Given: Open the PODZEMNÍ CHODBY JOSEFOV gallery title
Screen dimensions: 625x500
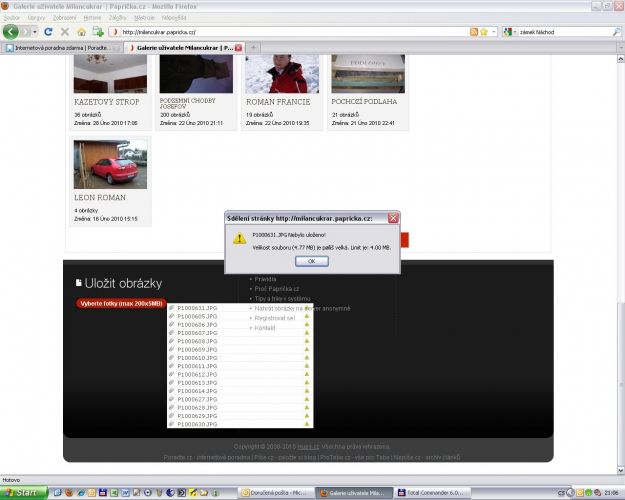Looking at the screenshot, I should click(x=188, y=103).
